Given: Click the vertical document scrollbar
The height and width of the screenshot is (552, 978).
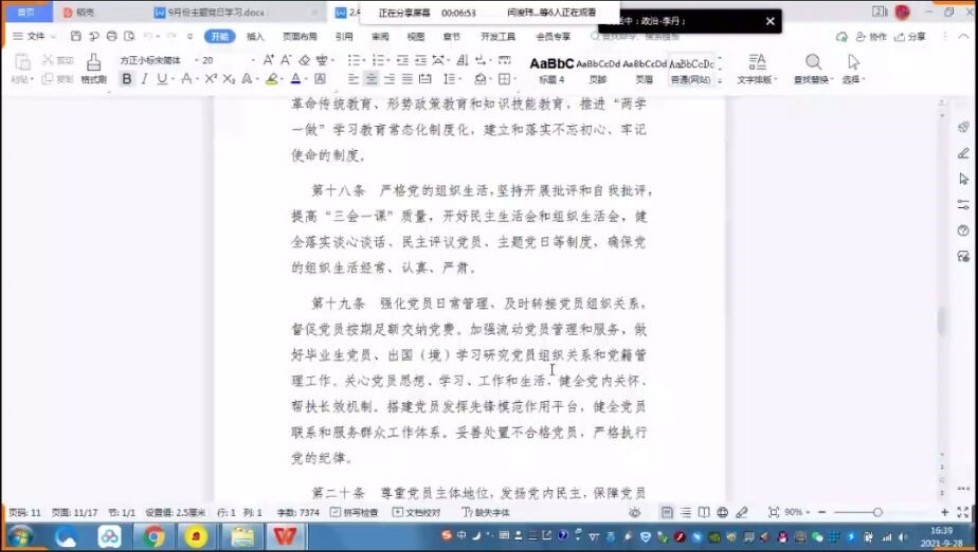Looking at the screenshot, I should point(940,321).
